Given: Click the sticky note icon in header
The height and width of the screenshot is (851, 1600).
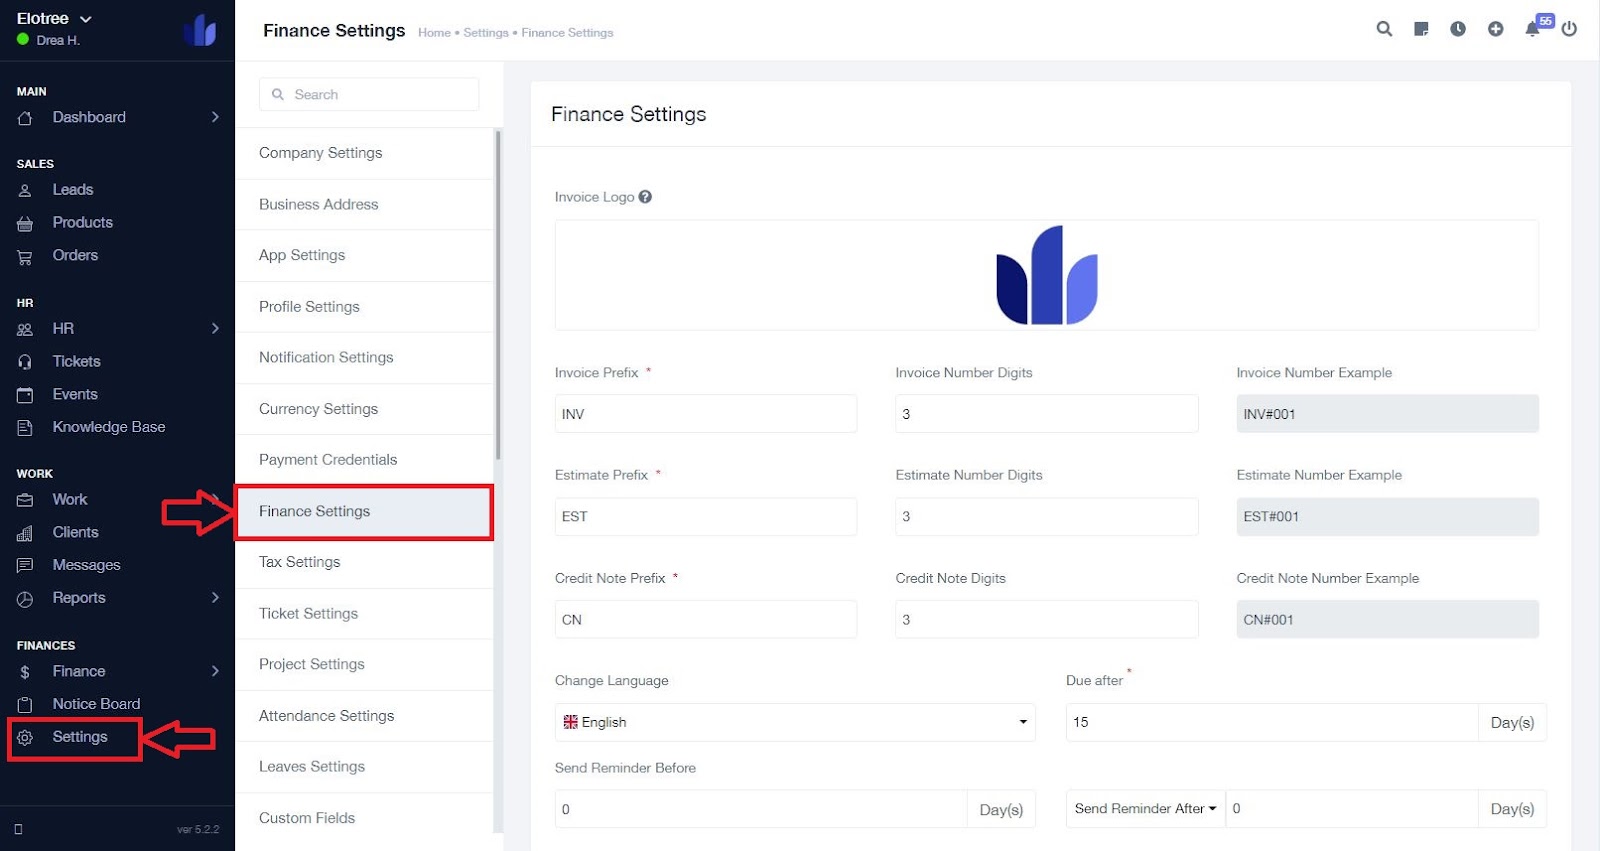Looking at the screenshot, I should (1421, 29).
